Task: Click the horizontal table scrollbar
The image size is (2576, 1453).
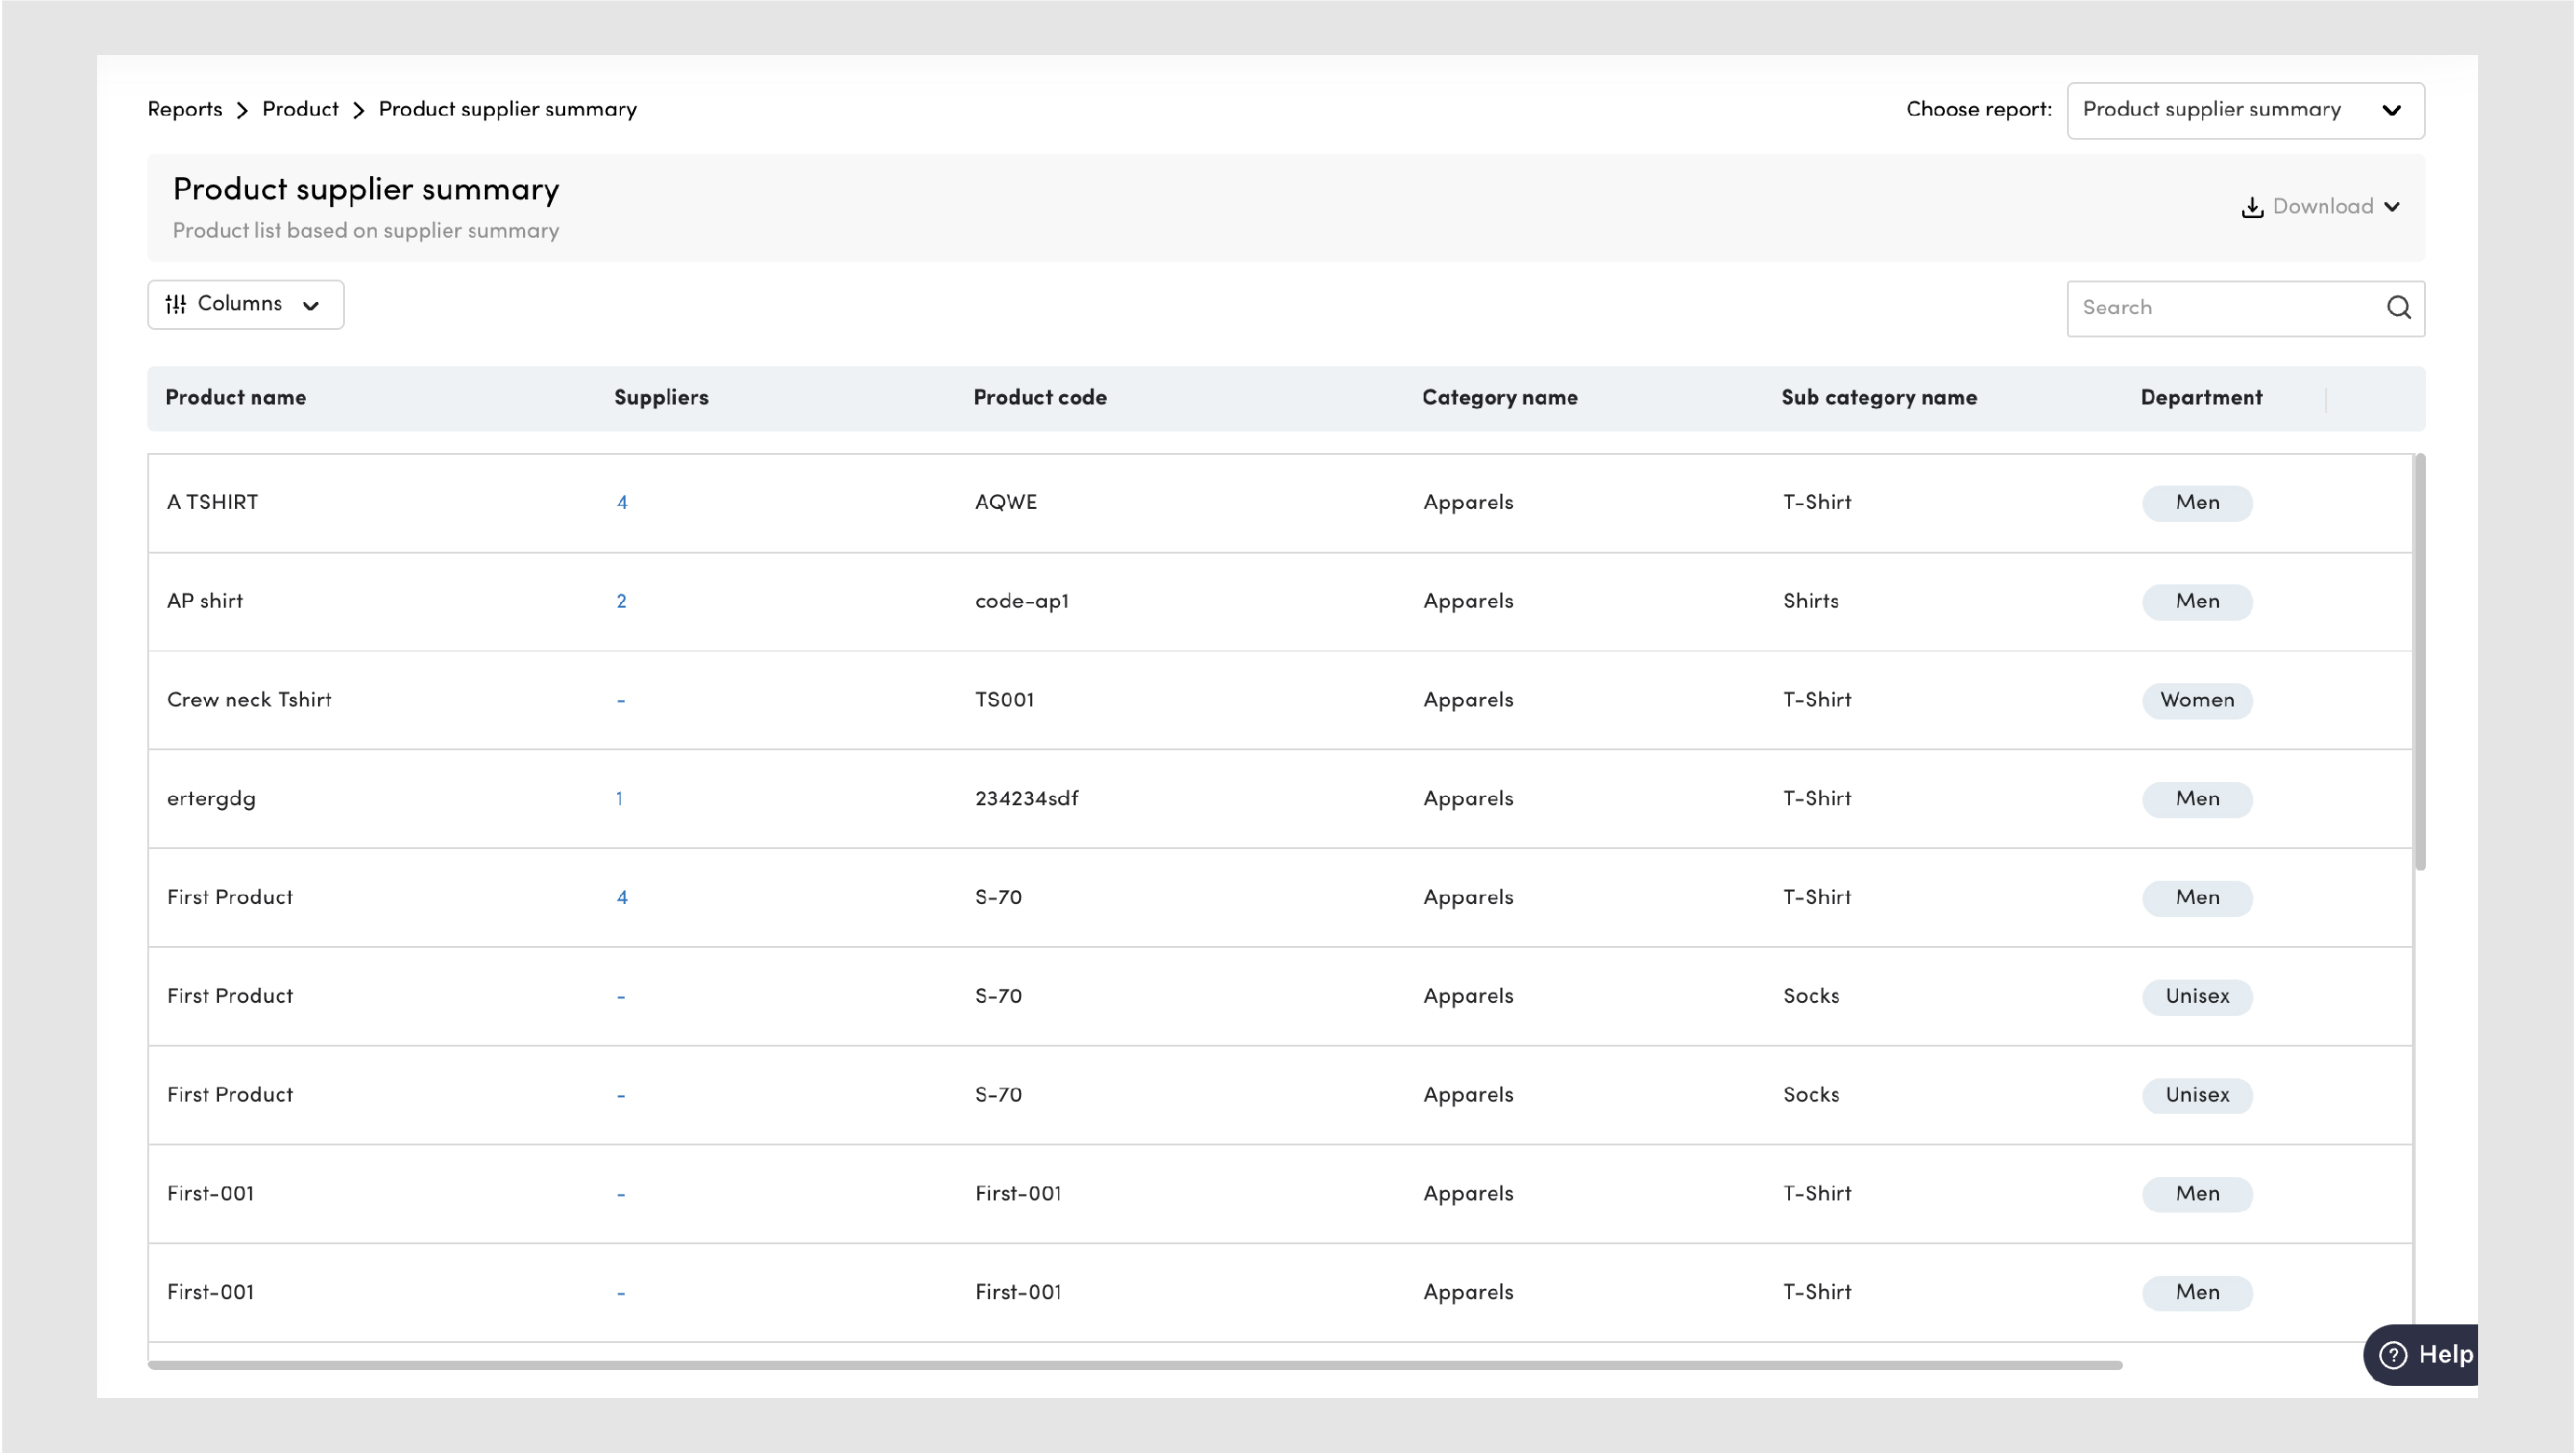Action: [x=1134, y=1364]
